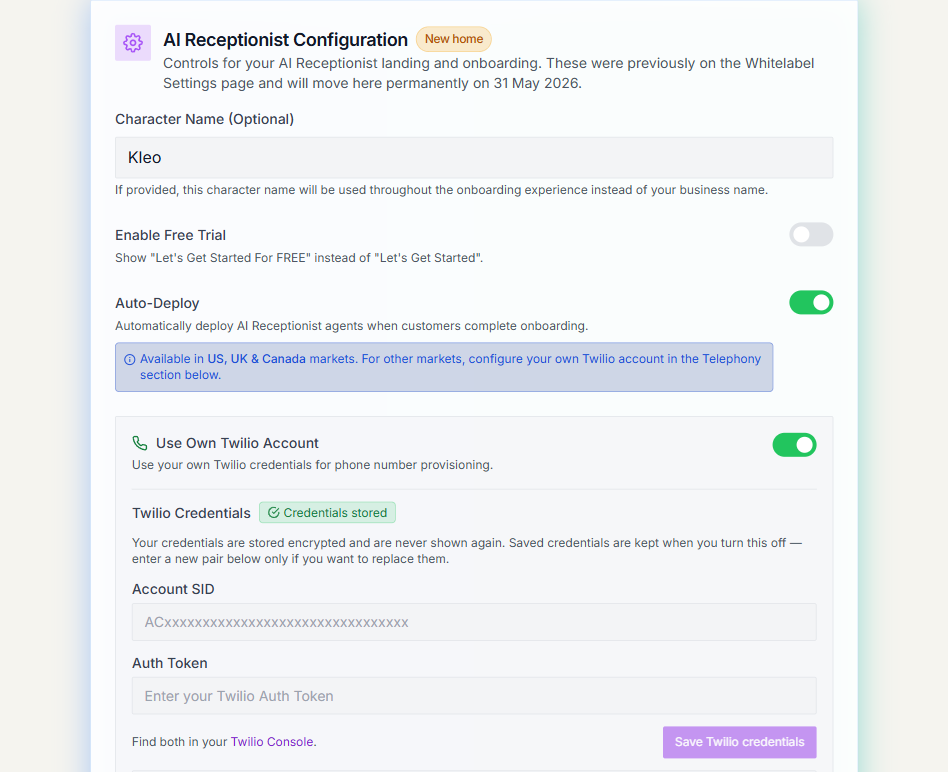The image size is (948, 772).
Task: Click the 'Find both in your' helper text
Action: [180, 742]
